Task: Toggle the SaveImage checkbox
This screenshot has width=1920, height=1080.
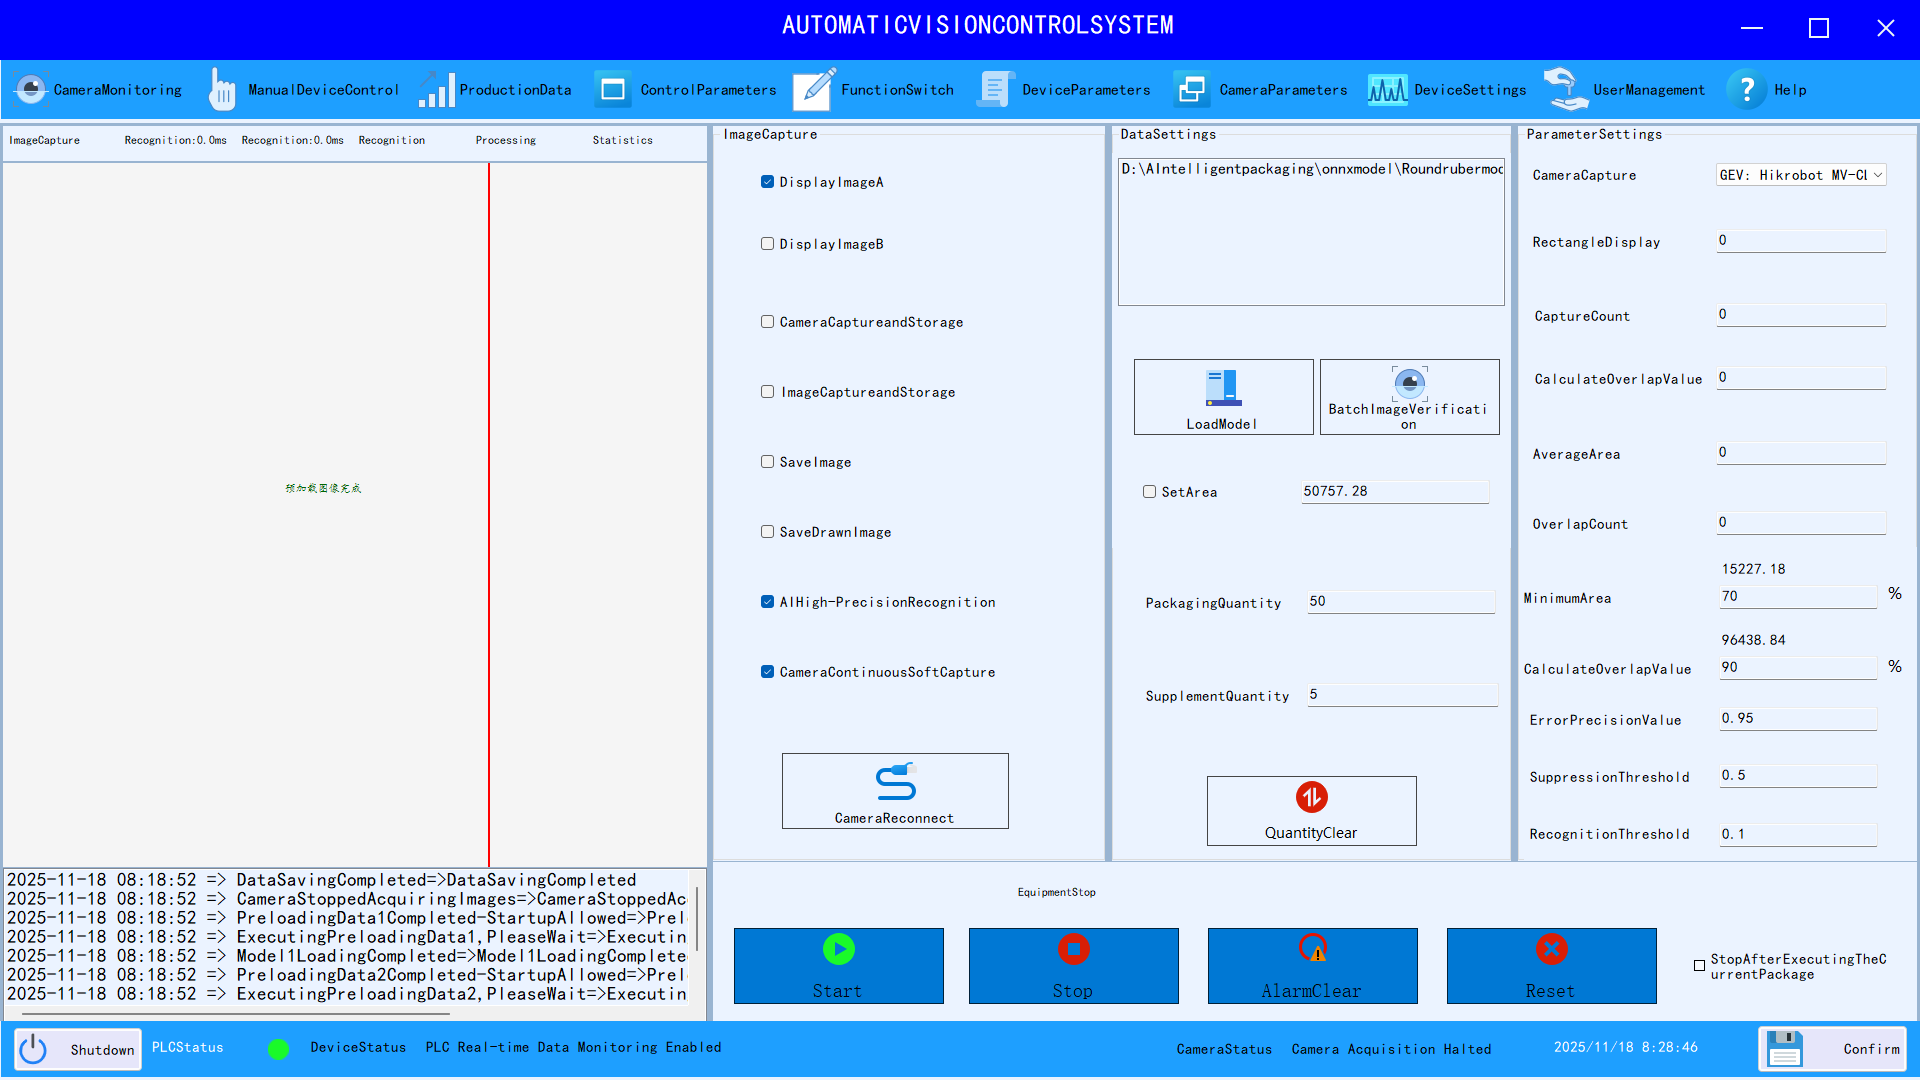Action: coord(767,462)
